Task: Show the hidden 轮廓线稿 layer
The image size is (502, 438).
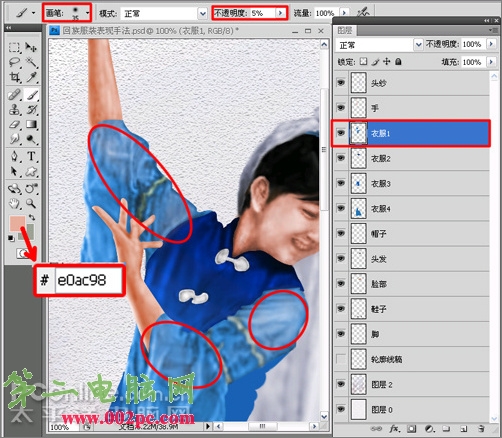Action: pyautogui.click(x=341, y=359)
